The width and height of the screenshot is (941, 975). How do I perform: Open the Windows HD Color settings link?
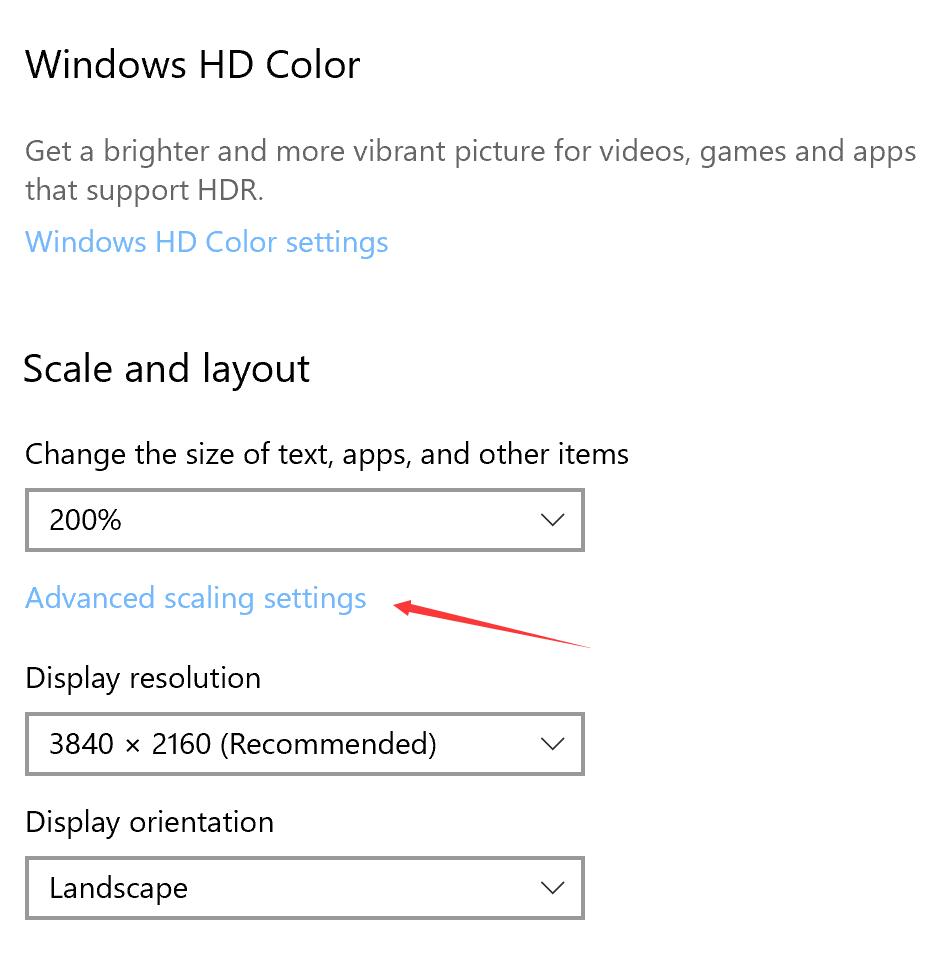point(206,243)
